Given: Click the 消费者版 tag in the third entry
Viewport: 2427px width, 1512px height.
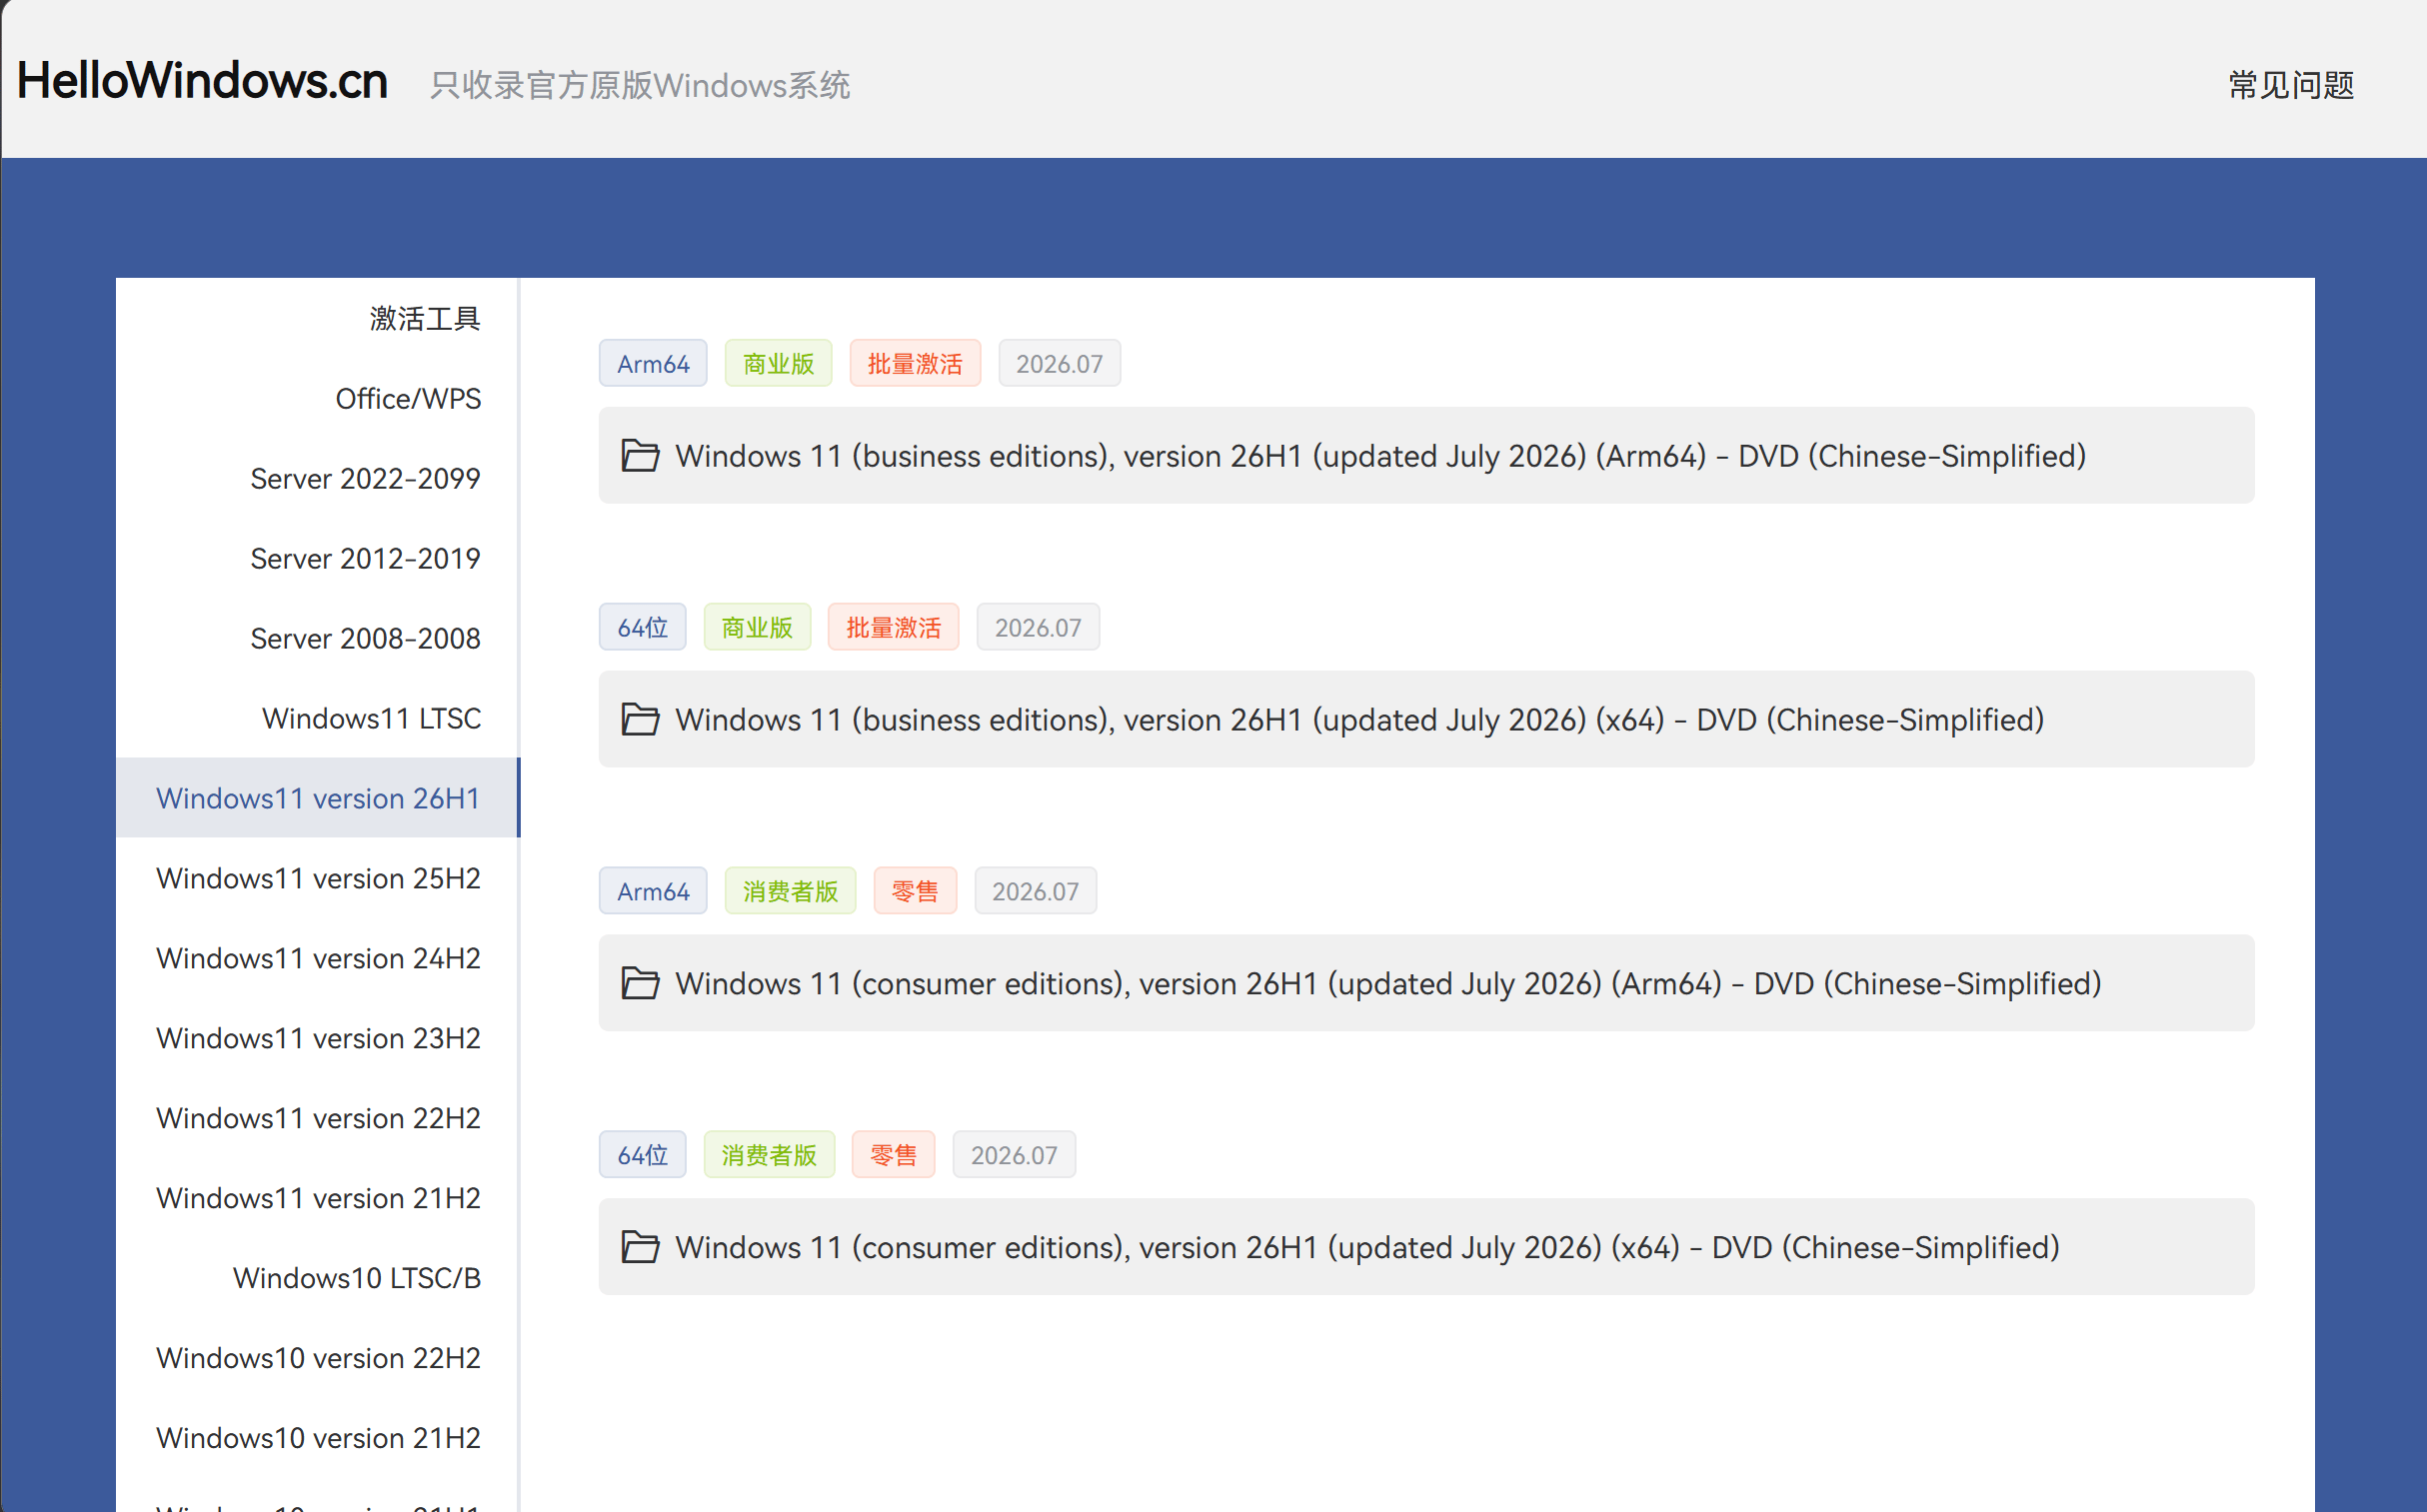Looking at the screenshot, I should (790, 892).
